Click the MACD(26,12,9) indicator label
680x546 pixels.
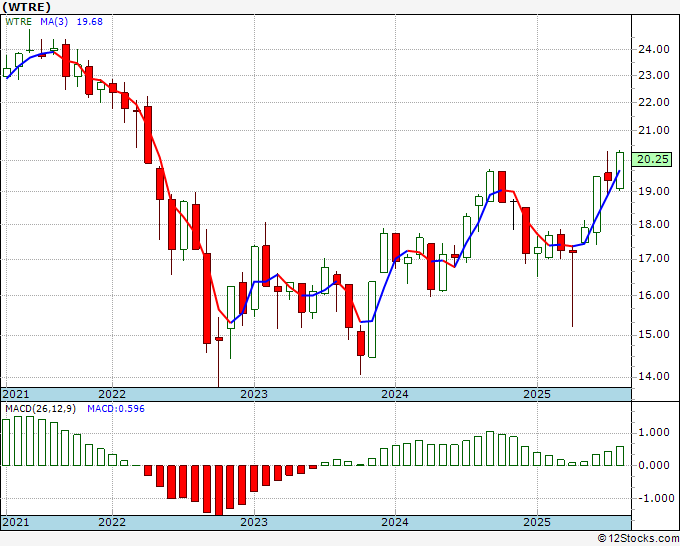point(40,409)
